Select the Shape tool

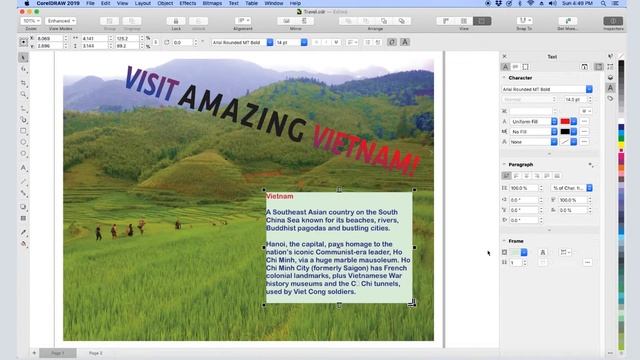point(23,69)
